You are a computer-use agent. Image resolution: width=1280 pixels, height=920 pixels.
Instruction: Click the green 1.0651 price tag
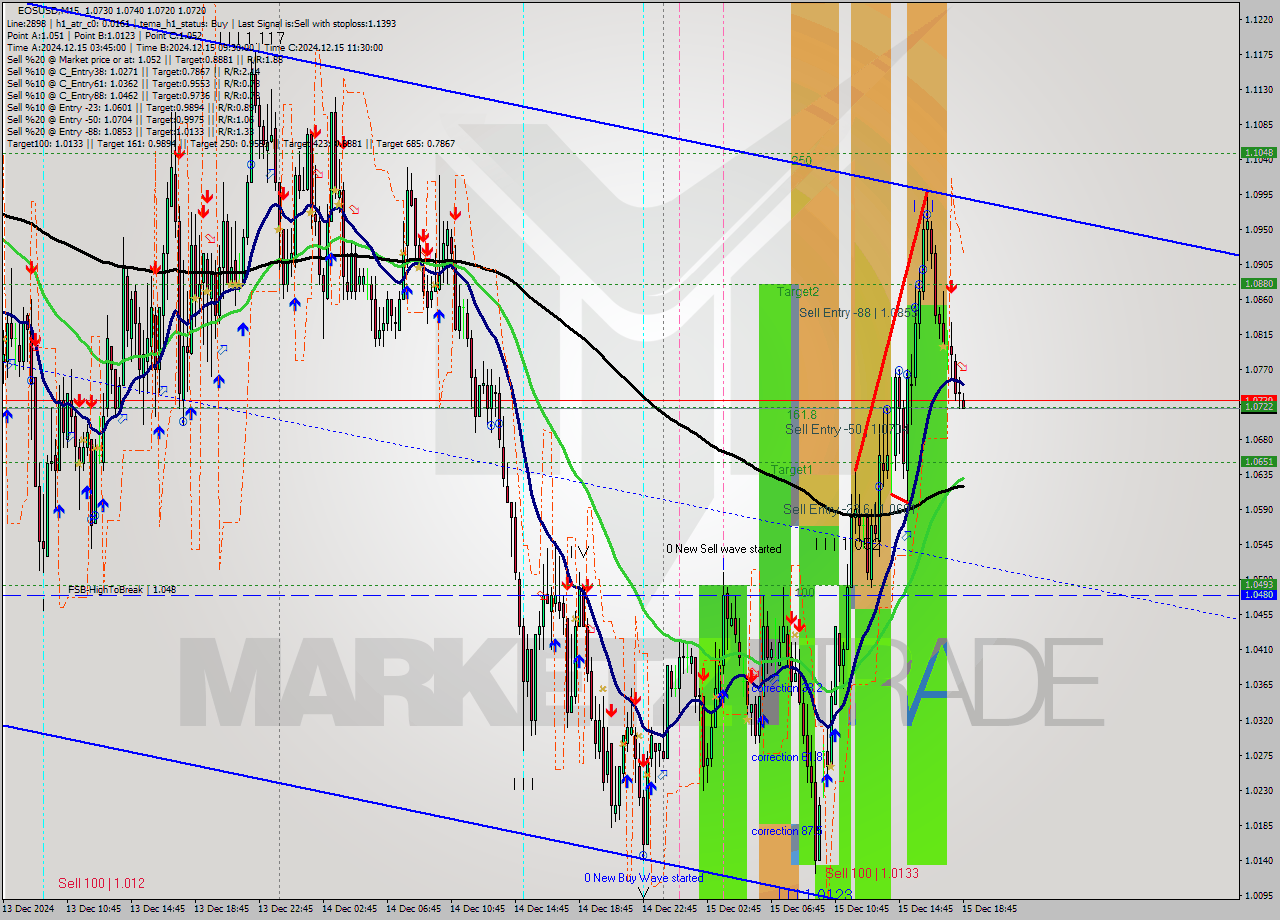pyautogui.click(x=1258, y=461)
